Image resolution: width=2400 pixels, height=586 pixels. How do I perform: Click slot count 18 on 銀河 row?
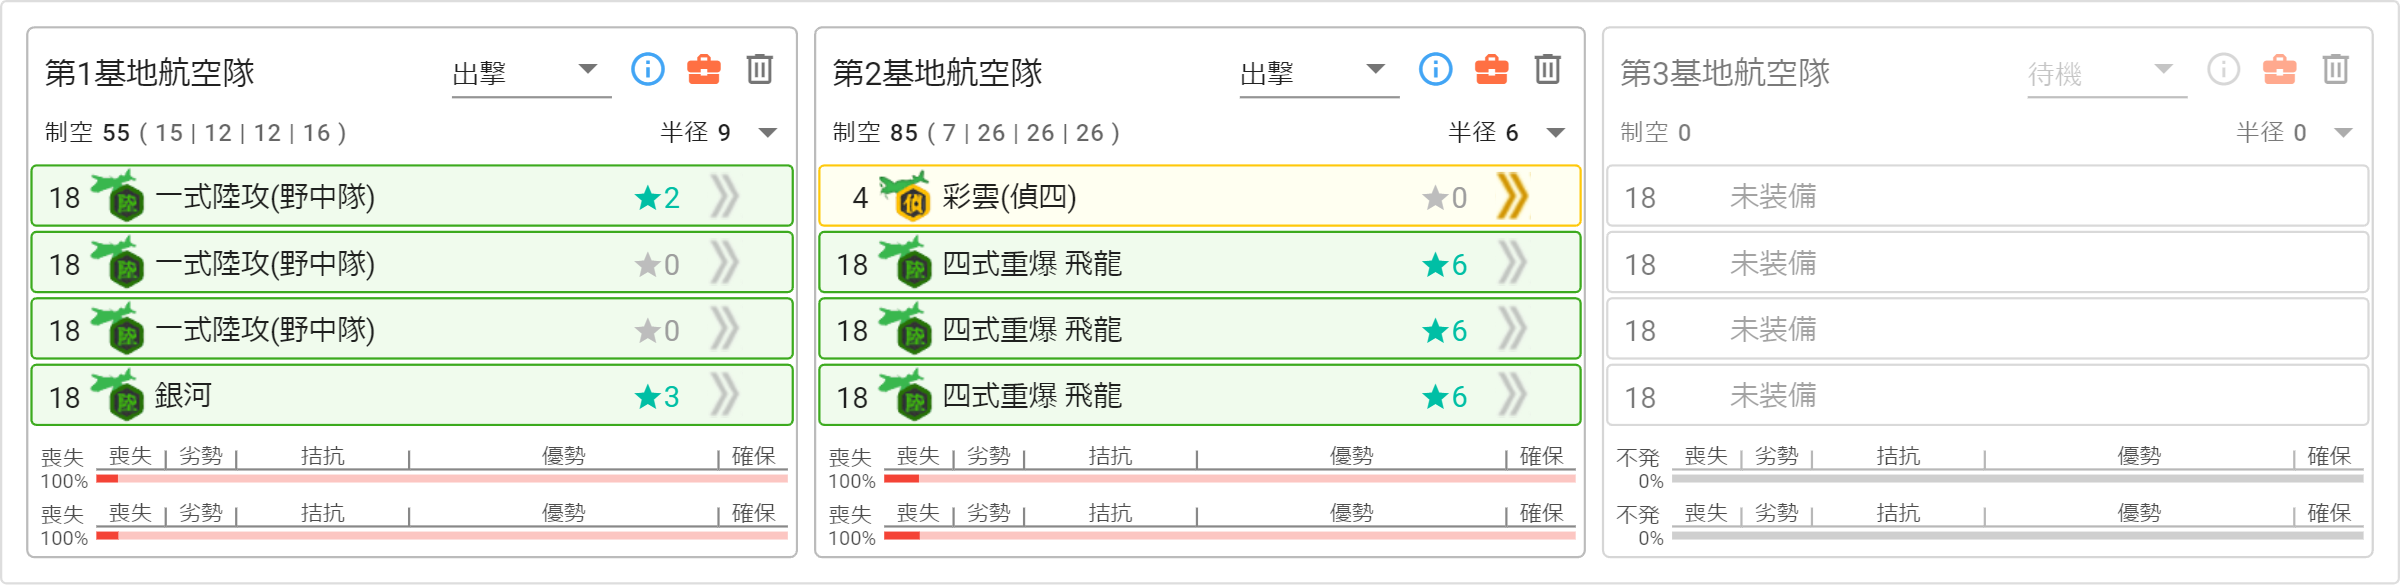click(64, 398)
